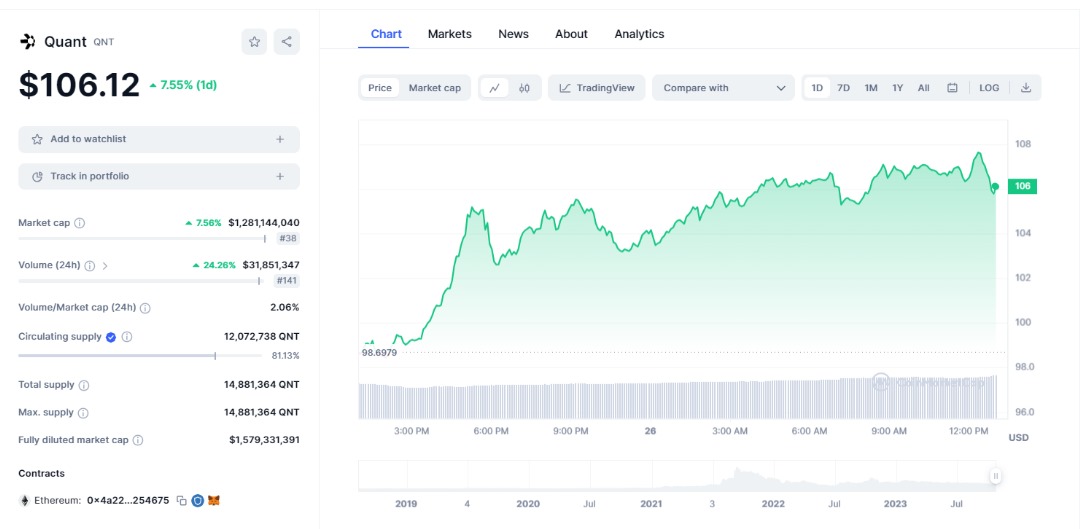
Task: Click Track in portfolio button
Action: (x=159, y=176)
